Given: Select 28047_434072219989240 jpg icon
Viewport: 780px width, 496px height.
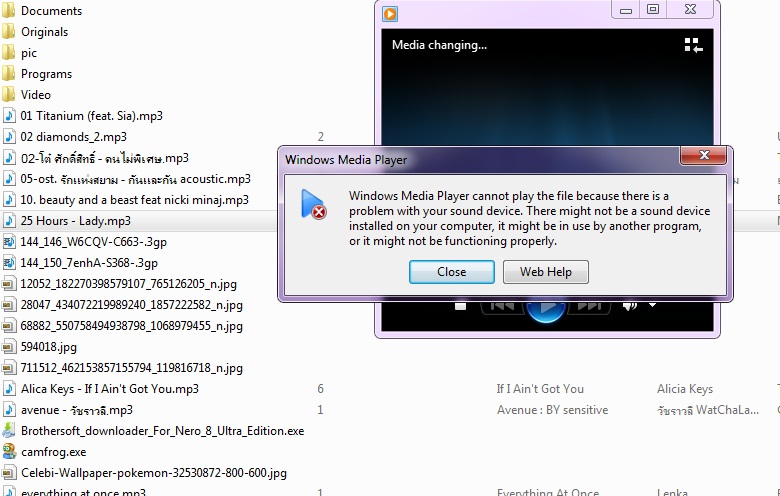Looking at the screenshot, I should click(x=8, y=304).
